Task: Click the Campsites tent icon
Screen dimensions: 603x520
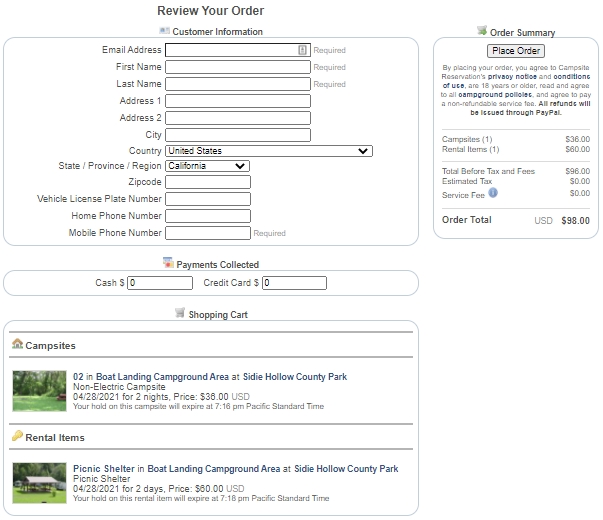Action: (17, 344)
